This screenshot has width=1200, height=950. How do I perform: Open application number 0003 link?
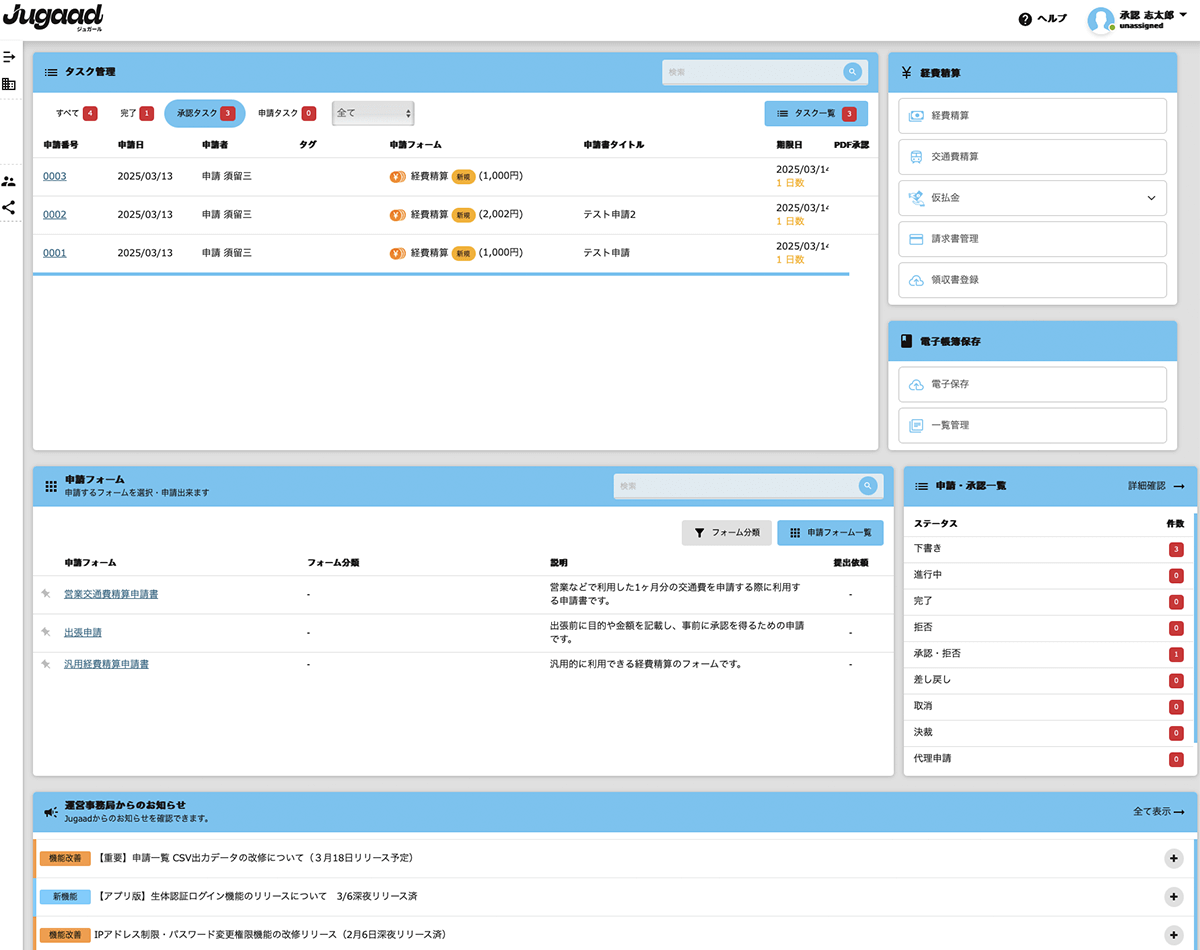[x=55, y=176]
